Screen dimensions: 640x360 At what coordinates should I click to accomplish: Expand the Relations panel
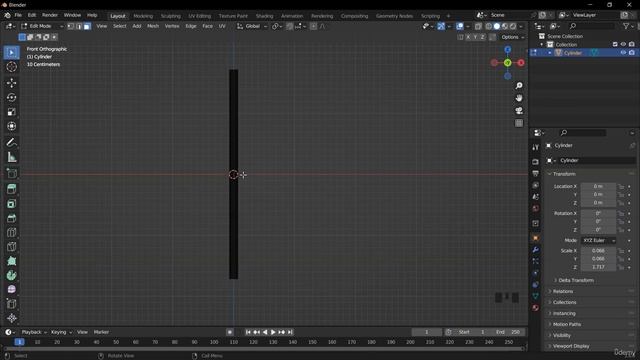pyautogui.click(x=562, y=291)
